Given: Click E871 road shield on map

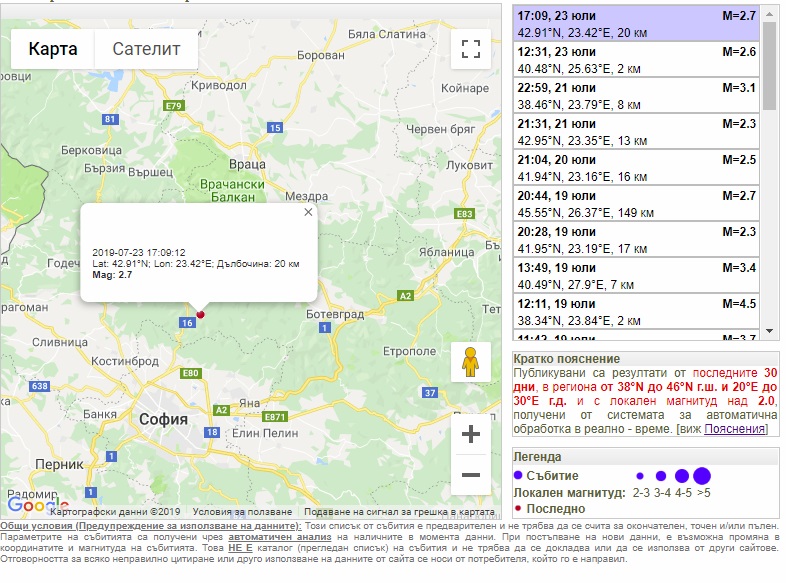Looking at the screenshot, I should click(275, 417).
